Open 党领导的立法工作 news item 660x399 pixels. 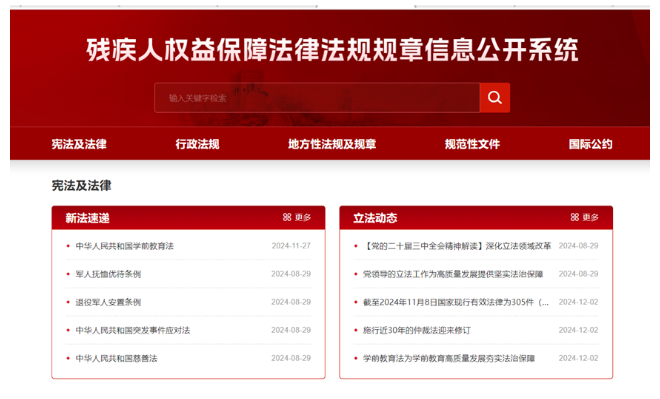(x=453, y=274)
